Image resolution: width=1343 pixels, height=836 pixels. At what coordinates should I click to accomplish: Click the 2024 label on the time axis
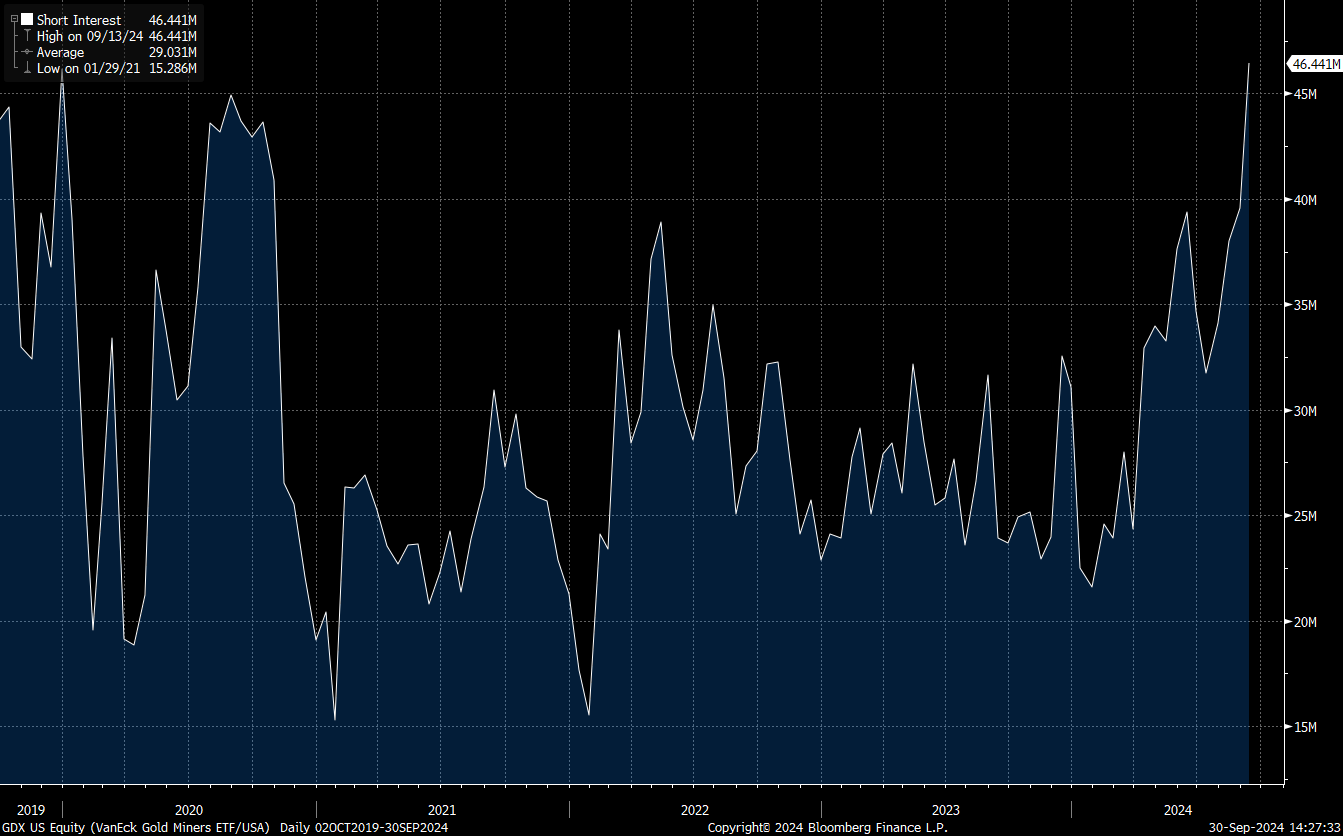(x=1180, y=810)
